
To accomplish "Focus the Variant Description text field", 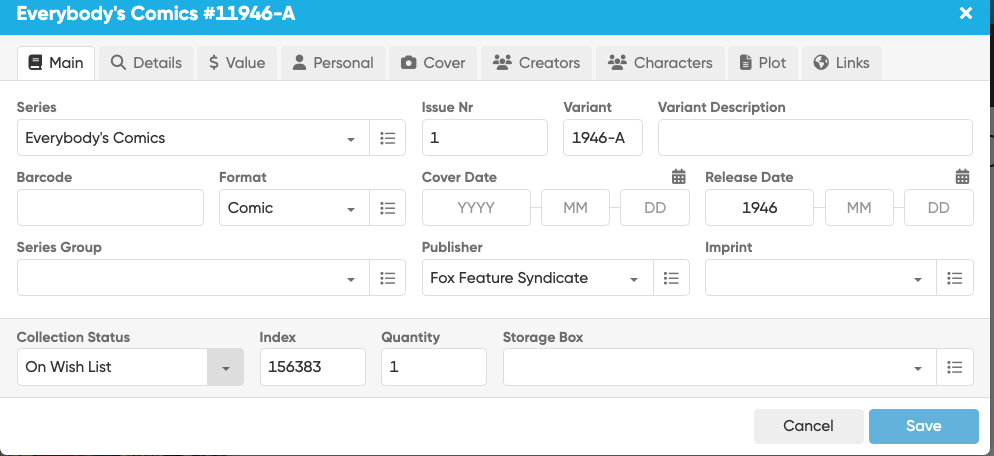I will (x=814, y=138).
